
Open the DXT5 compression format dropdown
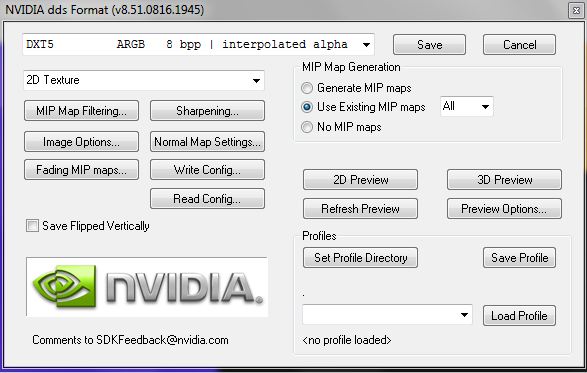click(198, 45)
